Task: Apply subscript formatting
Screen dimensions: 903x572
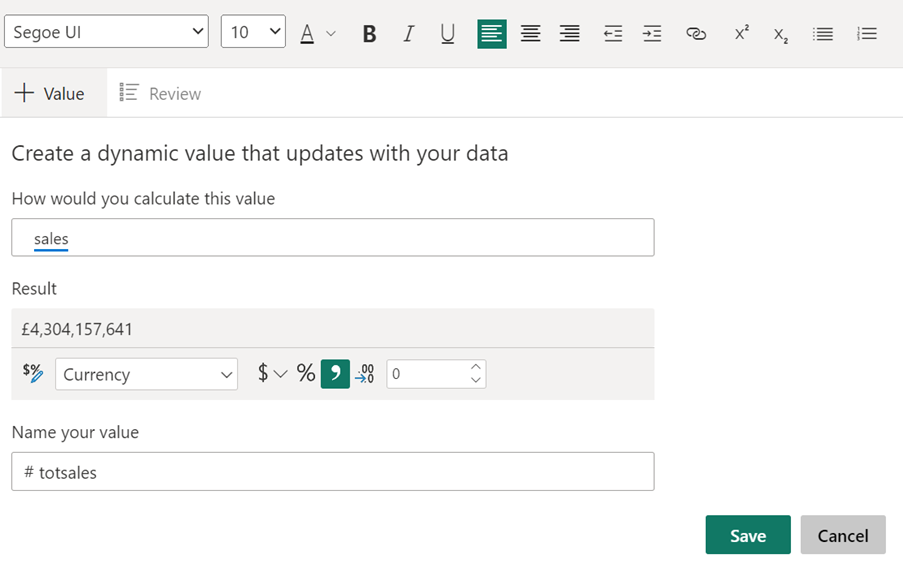Action: [x=780, y=34]
